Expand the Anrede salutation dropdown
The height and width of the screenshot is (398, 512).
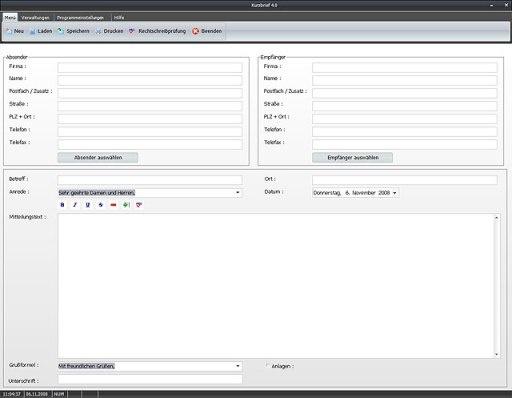click(x=238, y=193)
